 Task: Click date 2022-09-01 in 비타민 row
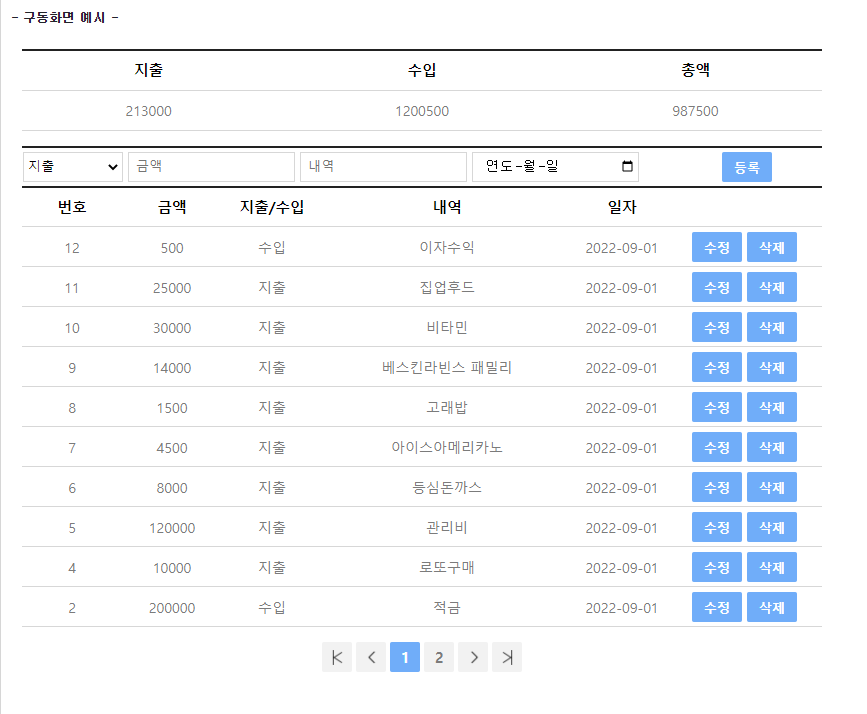click(621, 328)
